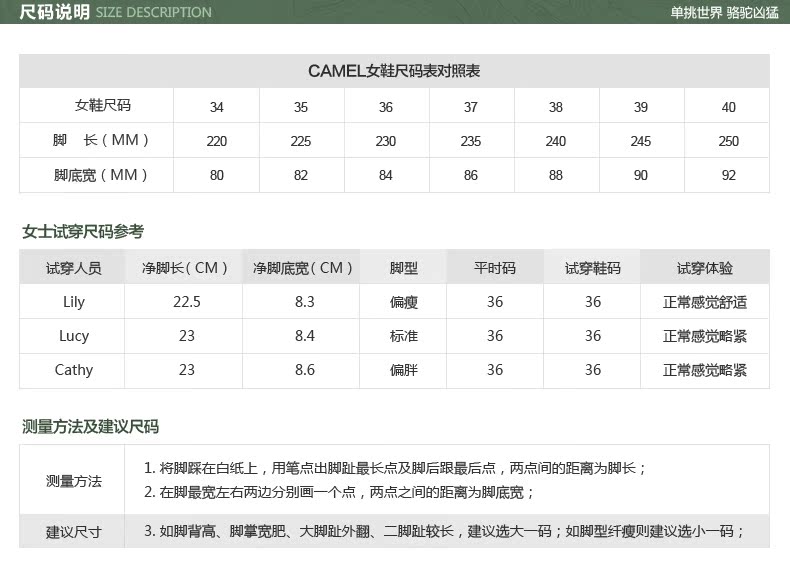Screen dimensions: 790x578
Task: Click foot width value '82'
Action: click(x=301, y=175)
